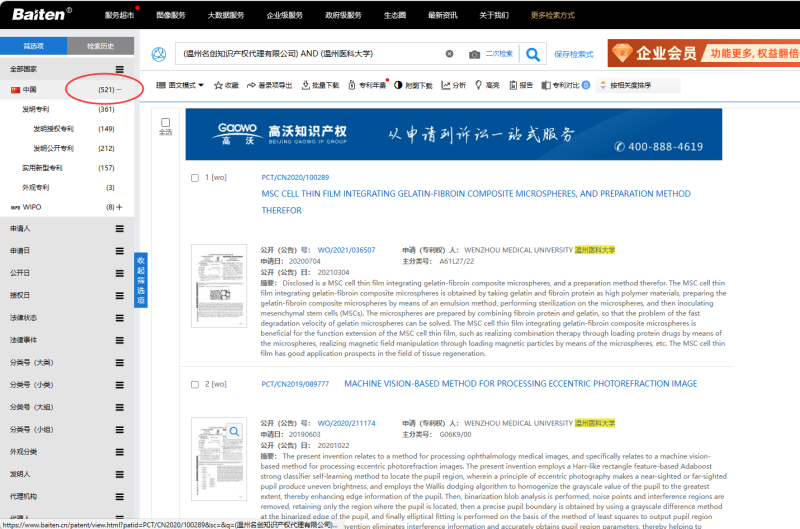Open 政府级服务 in top navigation

(343, 15)
